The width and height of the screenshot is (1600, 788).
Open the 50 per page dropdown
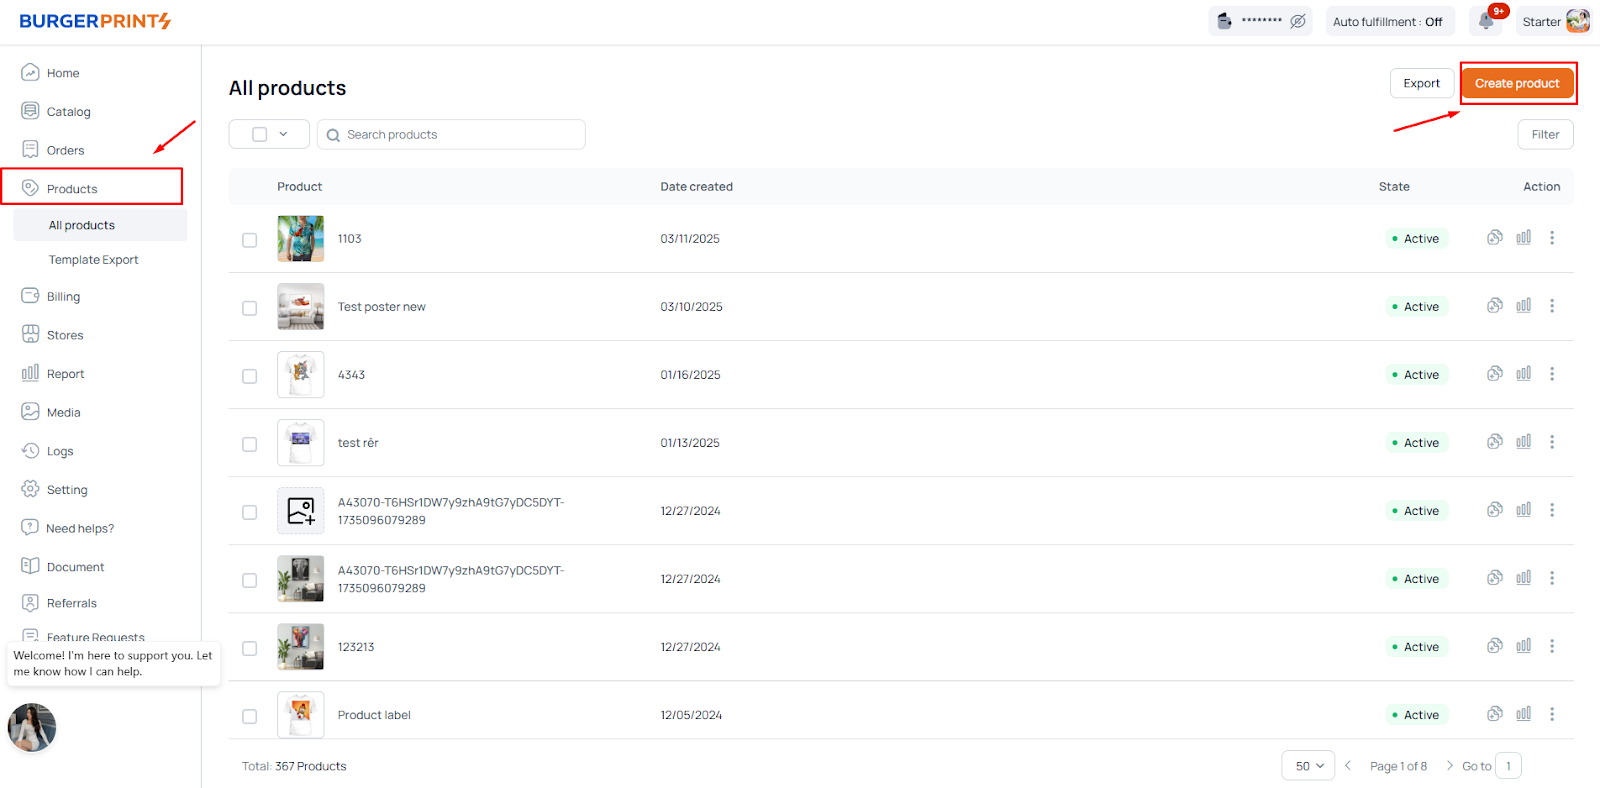click(x=1308, y=766)
